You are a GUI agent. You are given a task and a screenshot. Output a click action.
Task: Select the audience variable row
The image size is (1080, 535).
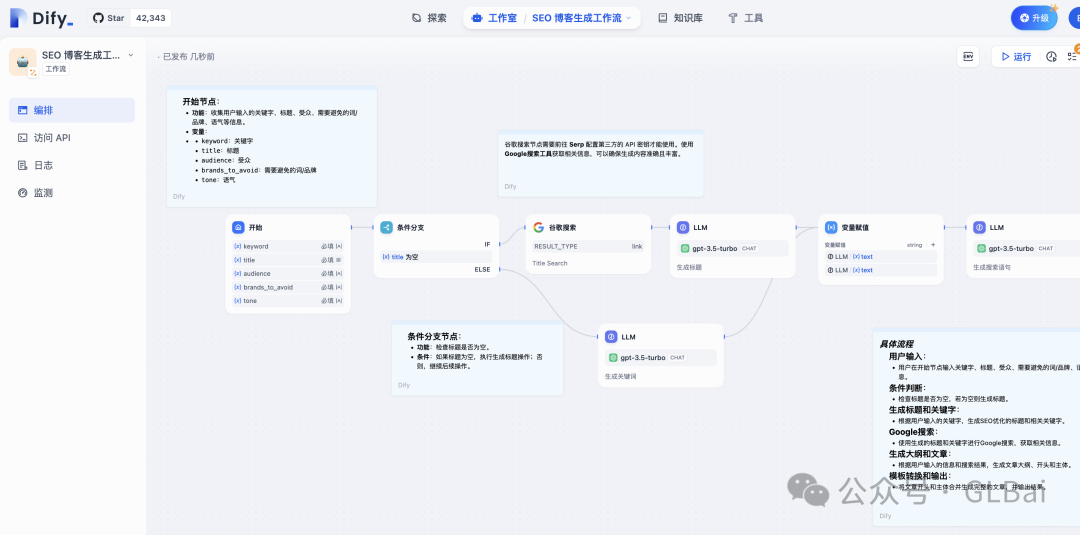click(x=288, y=273)
